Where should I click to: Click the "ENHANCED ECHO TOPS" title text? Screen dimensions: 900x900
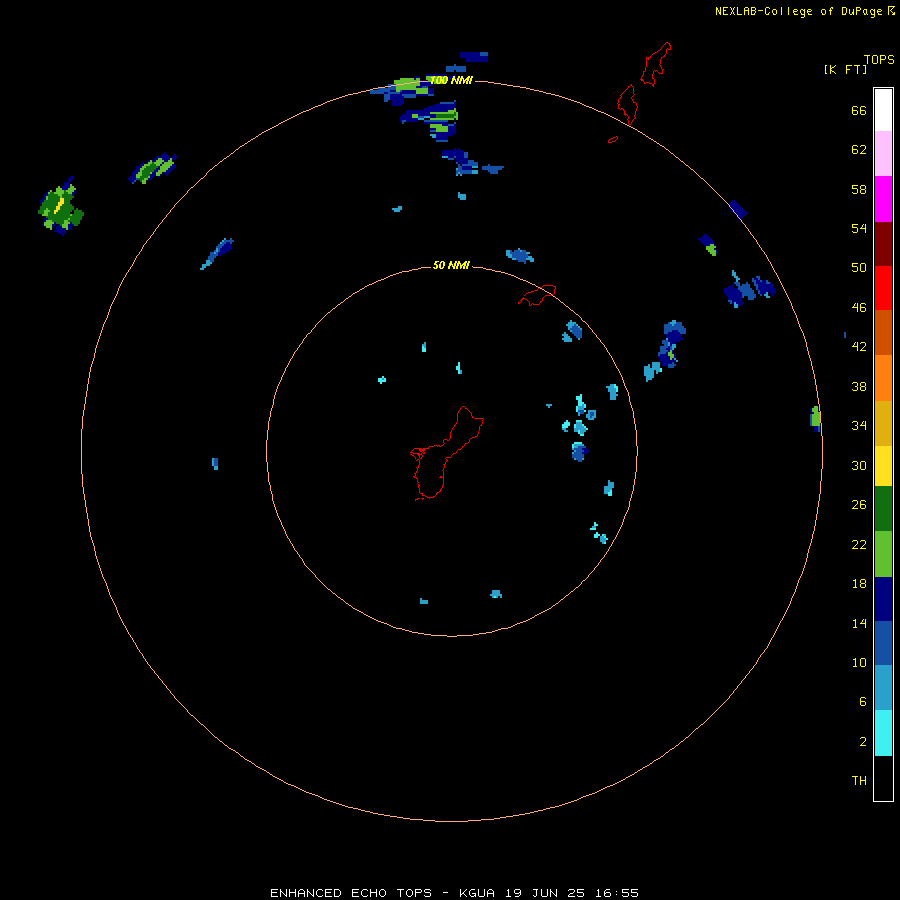click(351, 893)
